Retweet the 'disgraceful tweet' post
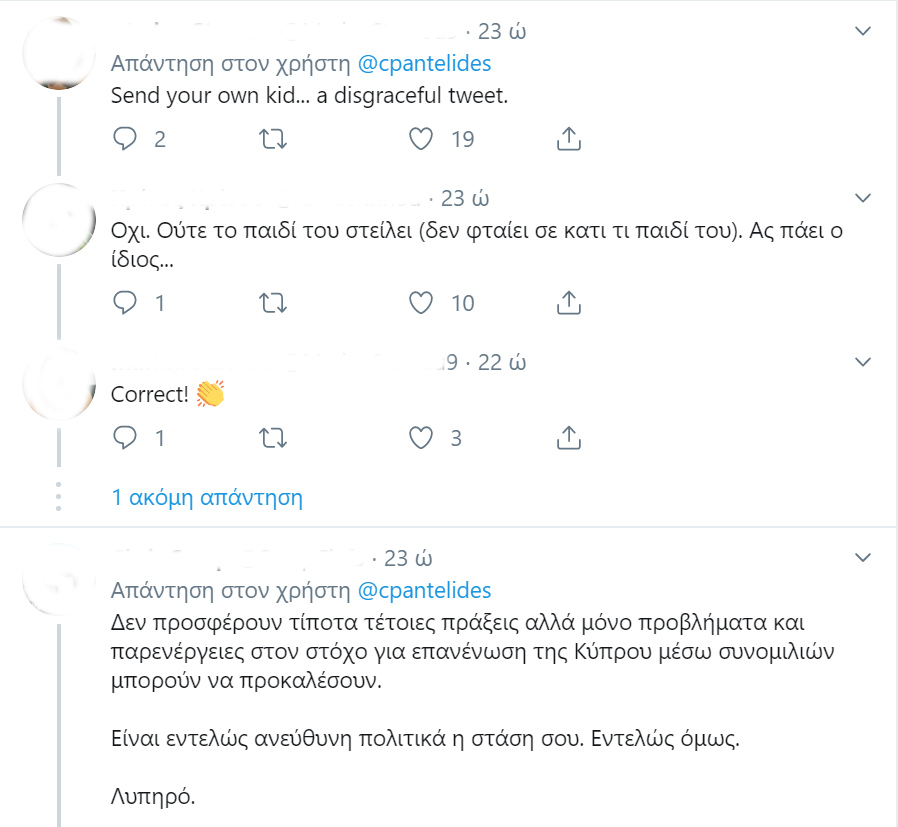 (273, 139)
